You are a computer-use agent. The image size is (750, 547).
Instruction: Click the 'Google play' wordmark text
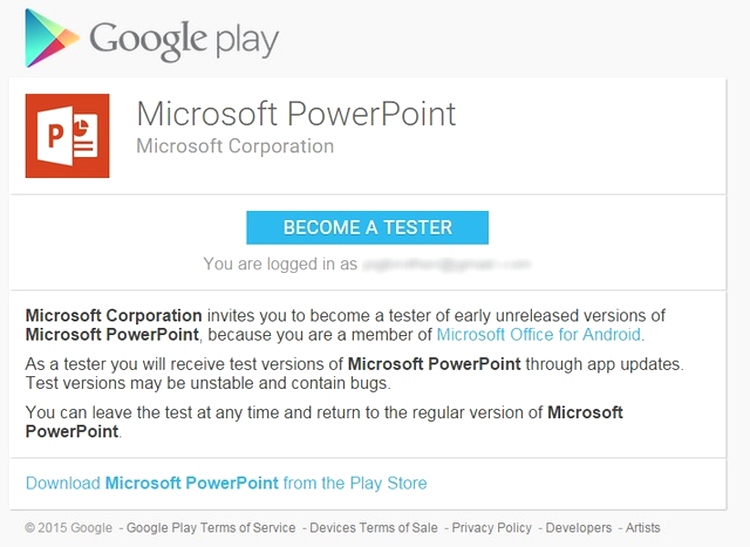(184, 40)
